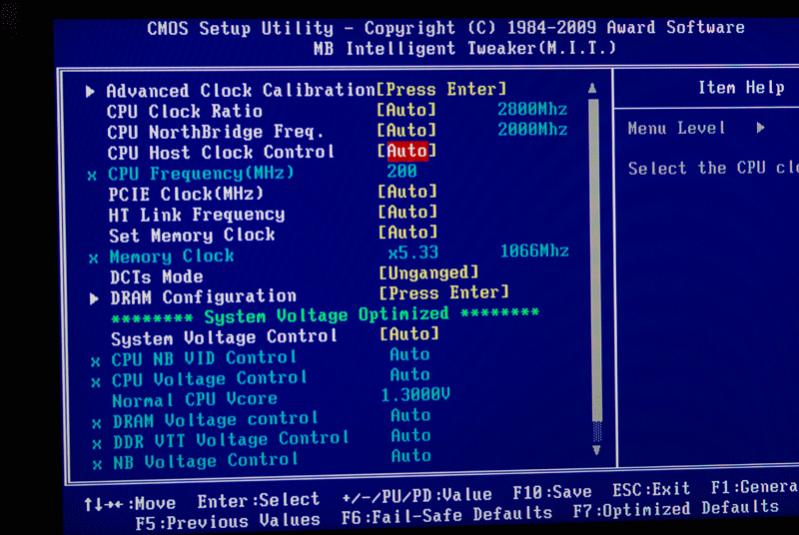The height and width of the screenshot is (535, 799).
Task: Click the 2800Mhz CPU clock readout
Action: click(x=532, y=109)
